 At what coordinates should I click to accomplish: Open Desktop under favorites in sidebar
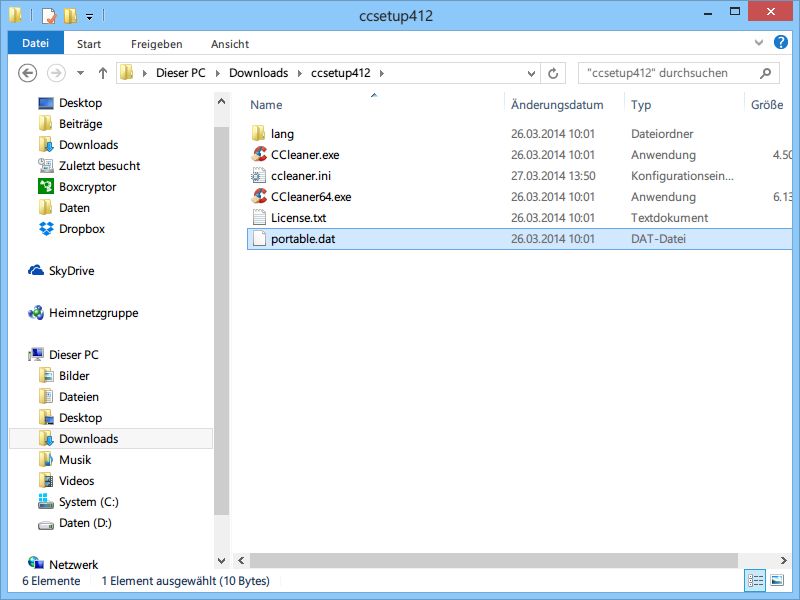pyautogui.click(x=81, y=103)
